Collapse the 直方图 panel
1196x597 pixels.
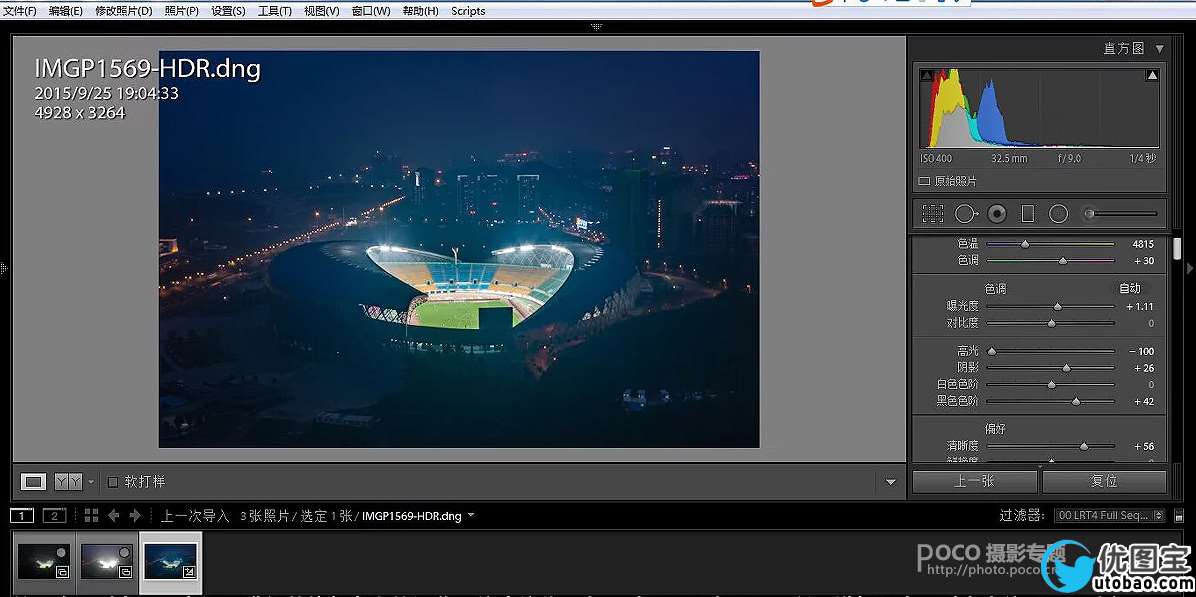[x=1159, y=49]
